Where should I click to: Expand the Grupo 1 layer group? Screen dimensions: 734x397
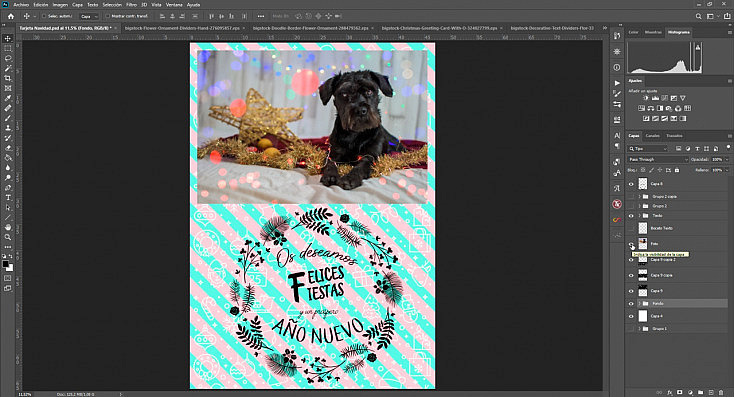pyautogui.click(x=639, y=329)
